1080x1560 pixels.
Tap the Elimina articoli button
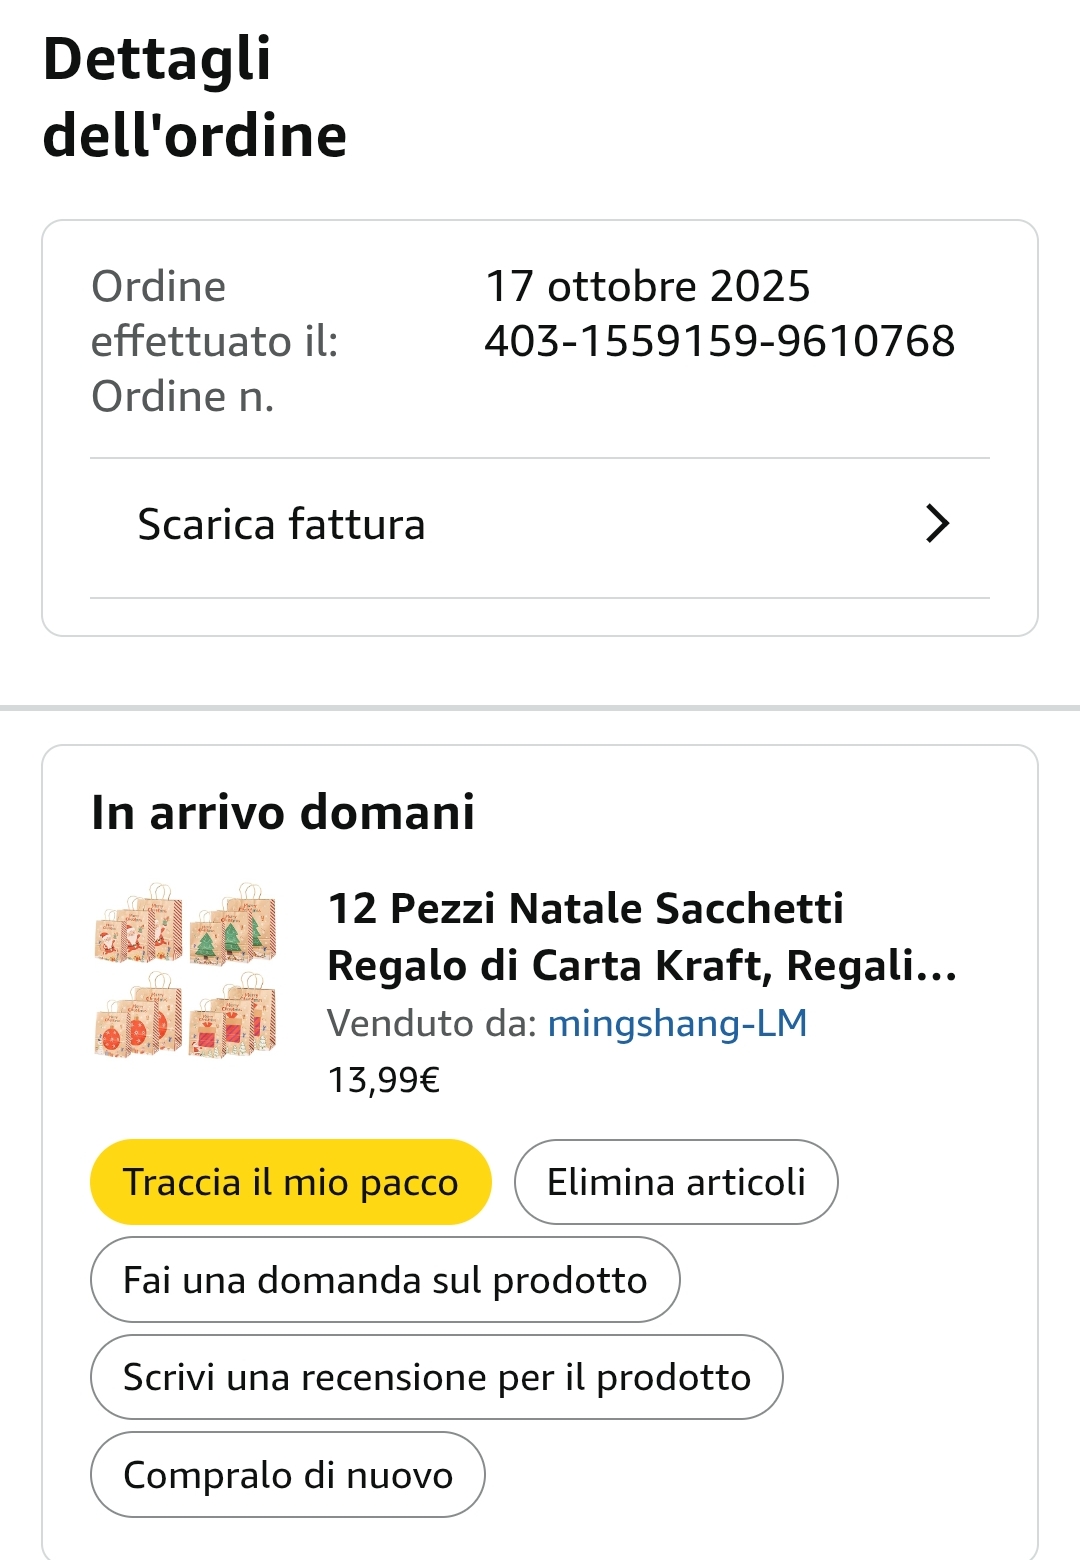676,1182
